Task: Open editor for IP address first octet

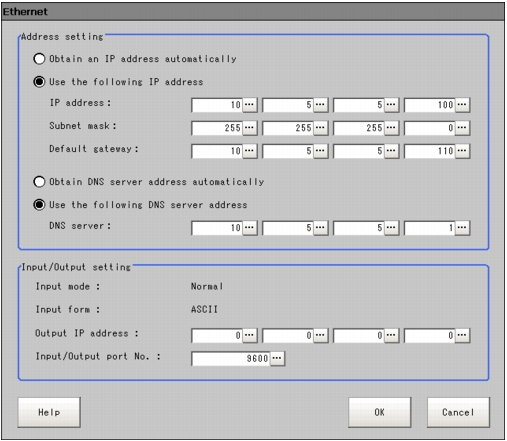Action: [249, 105]
